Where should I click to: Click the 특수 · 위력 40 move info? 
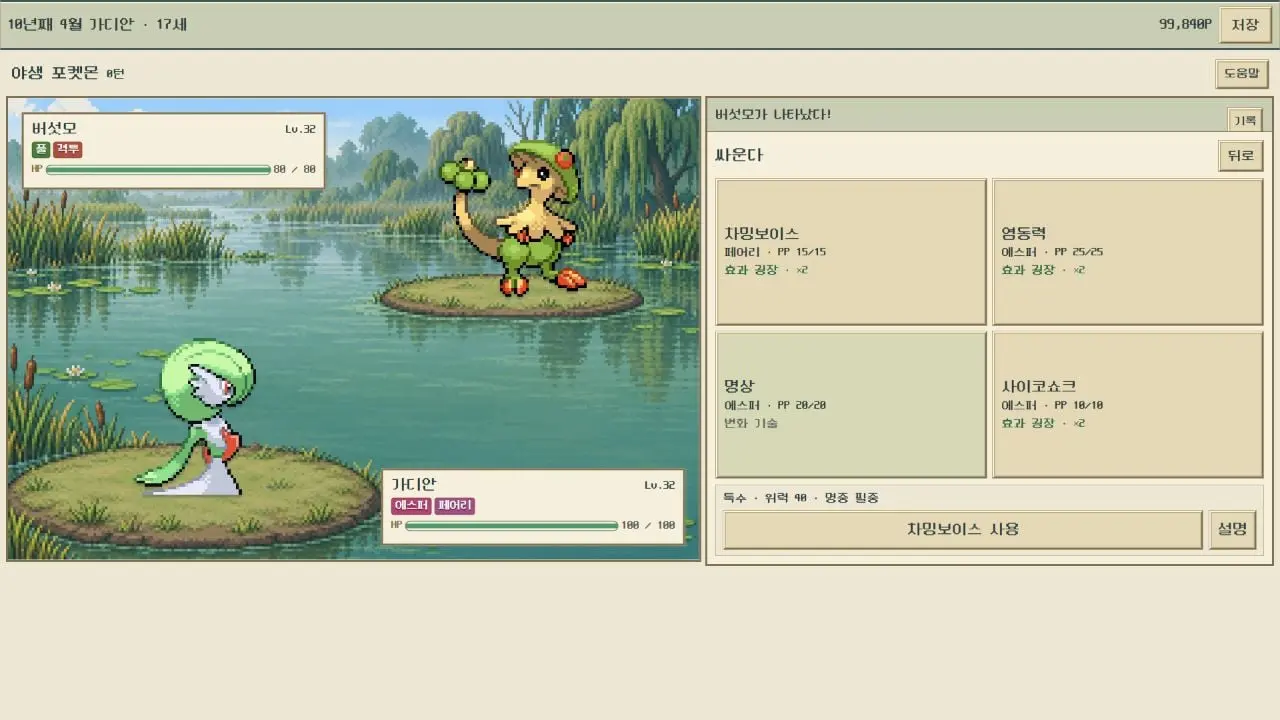tap(801, 498)
